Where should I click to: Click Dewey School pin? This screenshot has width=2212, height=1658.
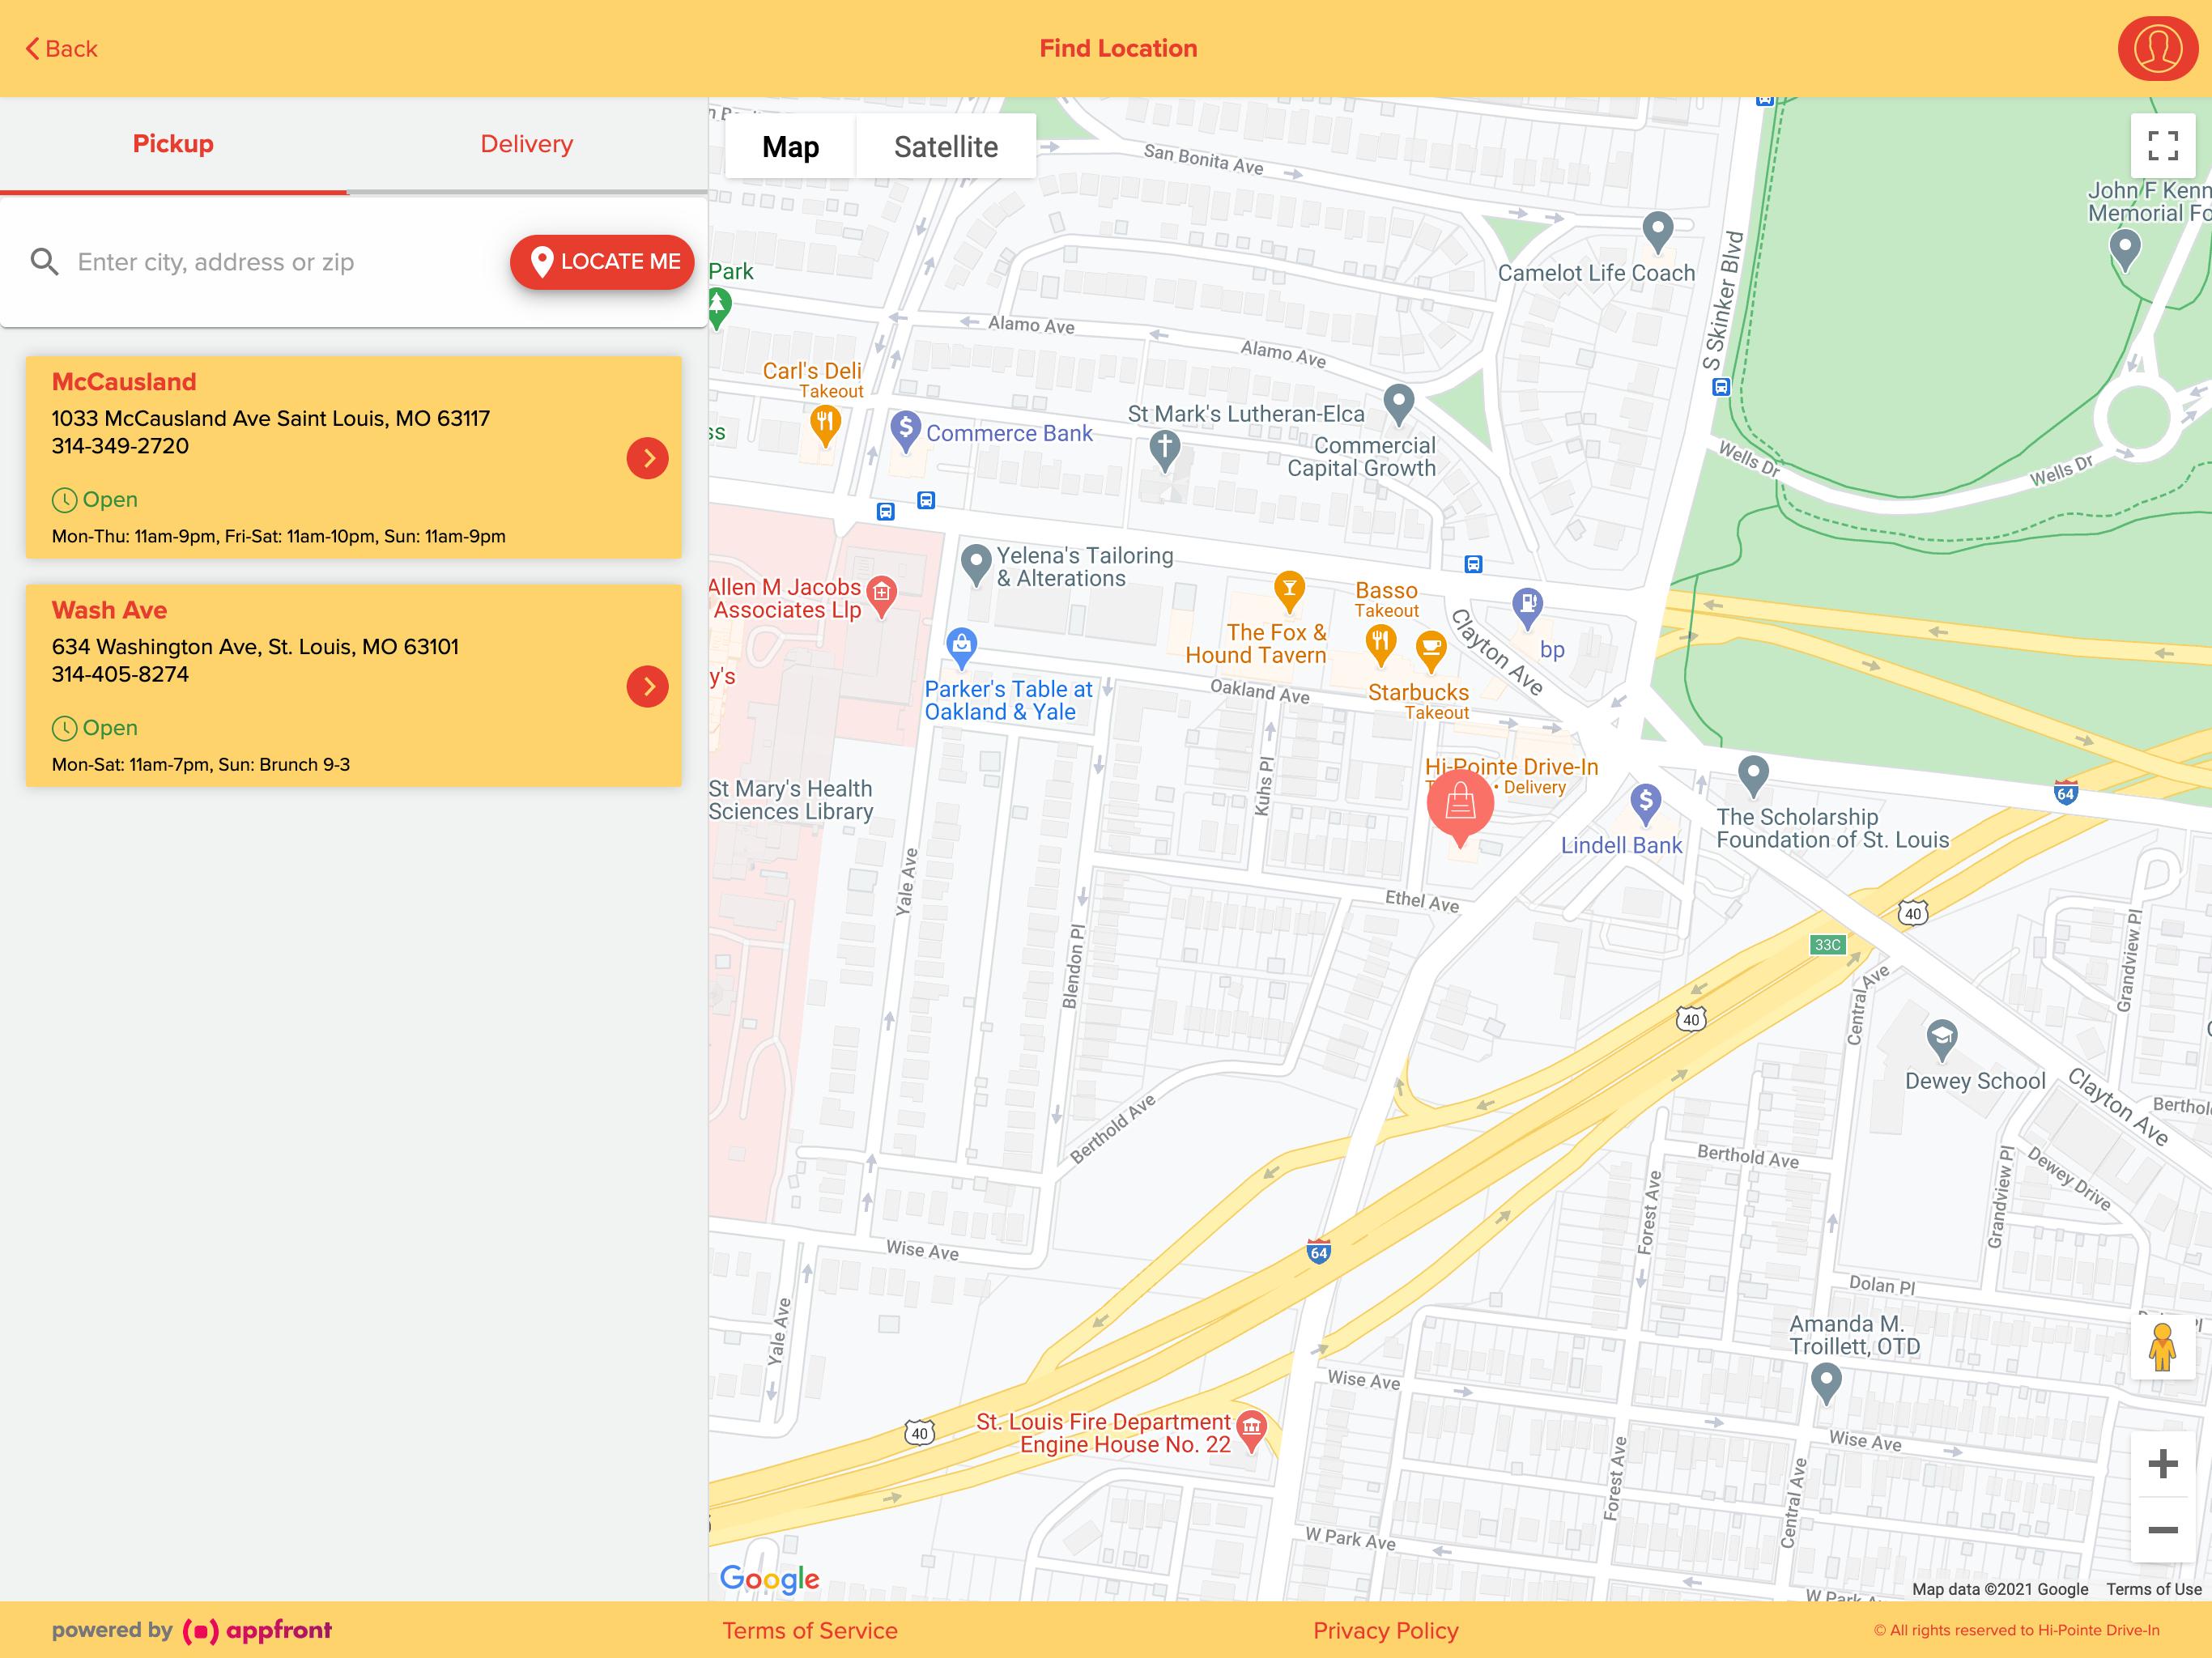click(1941, 1040)
